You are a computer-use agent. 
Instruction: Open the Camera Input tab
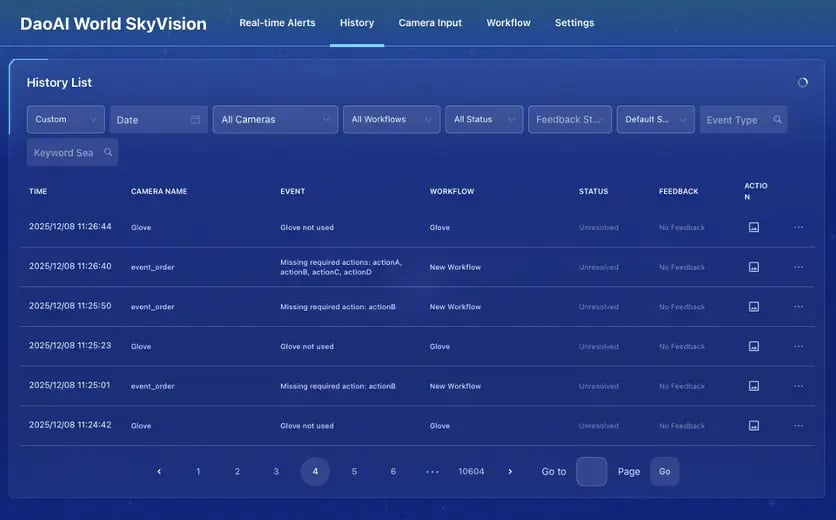point(430,23)
